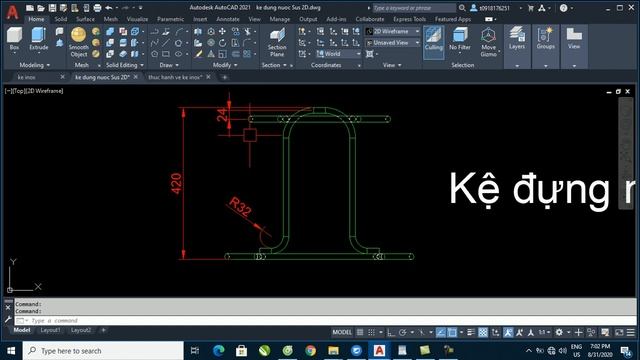Click the Open file icon in quick access toolbar
Viewport: 640px width, 360px height.
41,8
